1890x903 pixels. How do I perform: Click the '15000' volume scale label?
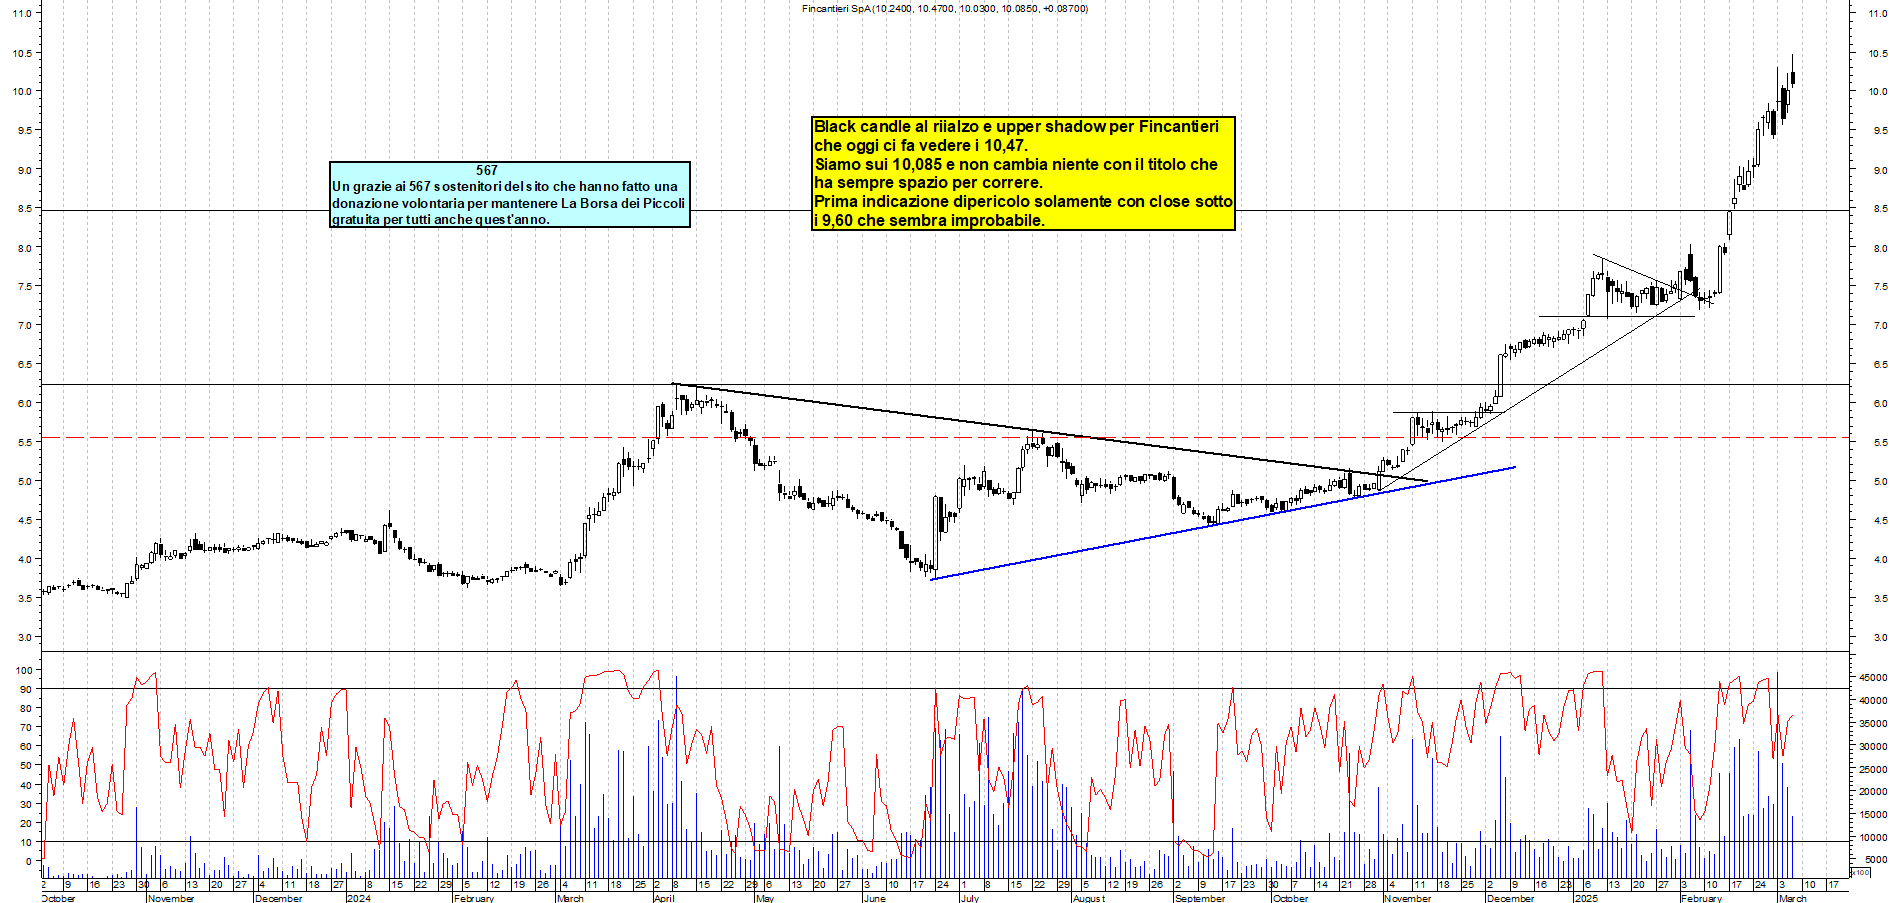click(1873, 814)
